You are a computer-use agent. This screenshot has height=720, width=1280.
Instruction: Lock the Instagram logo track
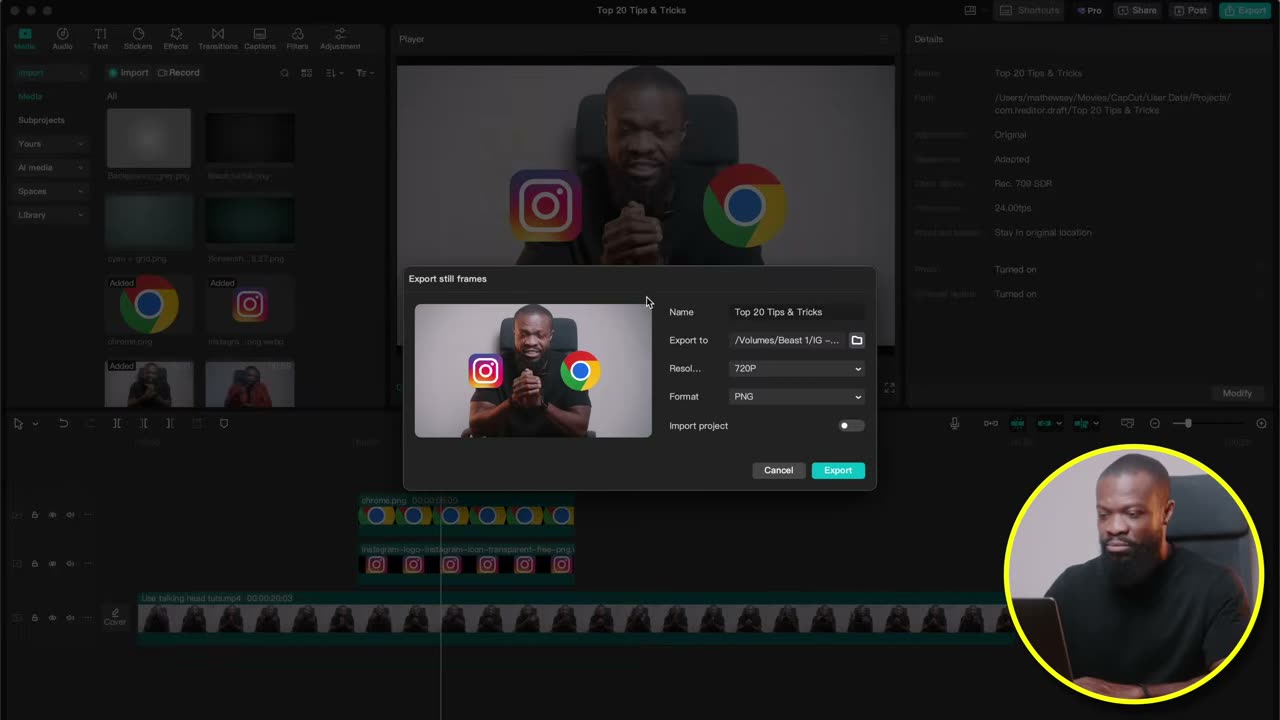[35, 564]
